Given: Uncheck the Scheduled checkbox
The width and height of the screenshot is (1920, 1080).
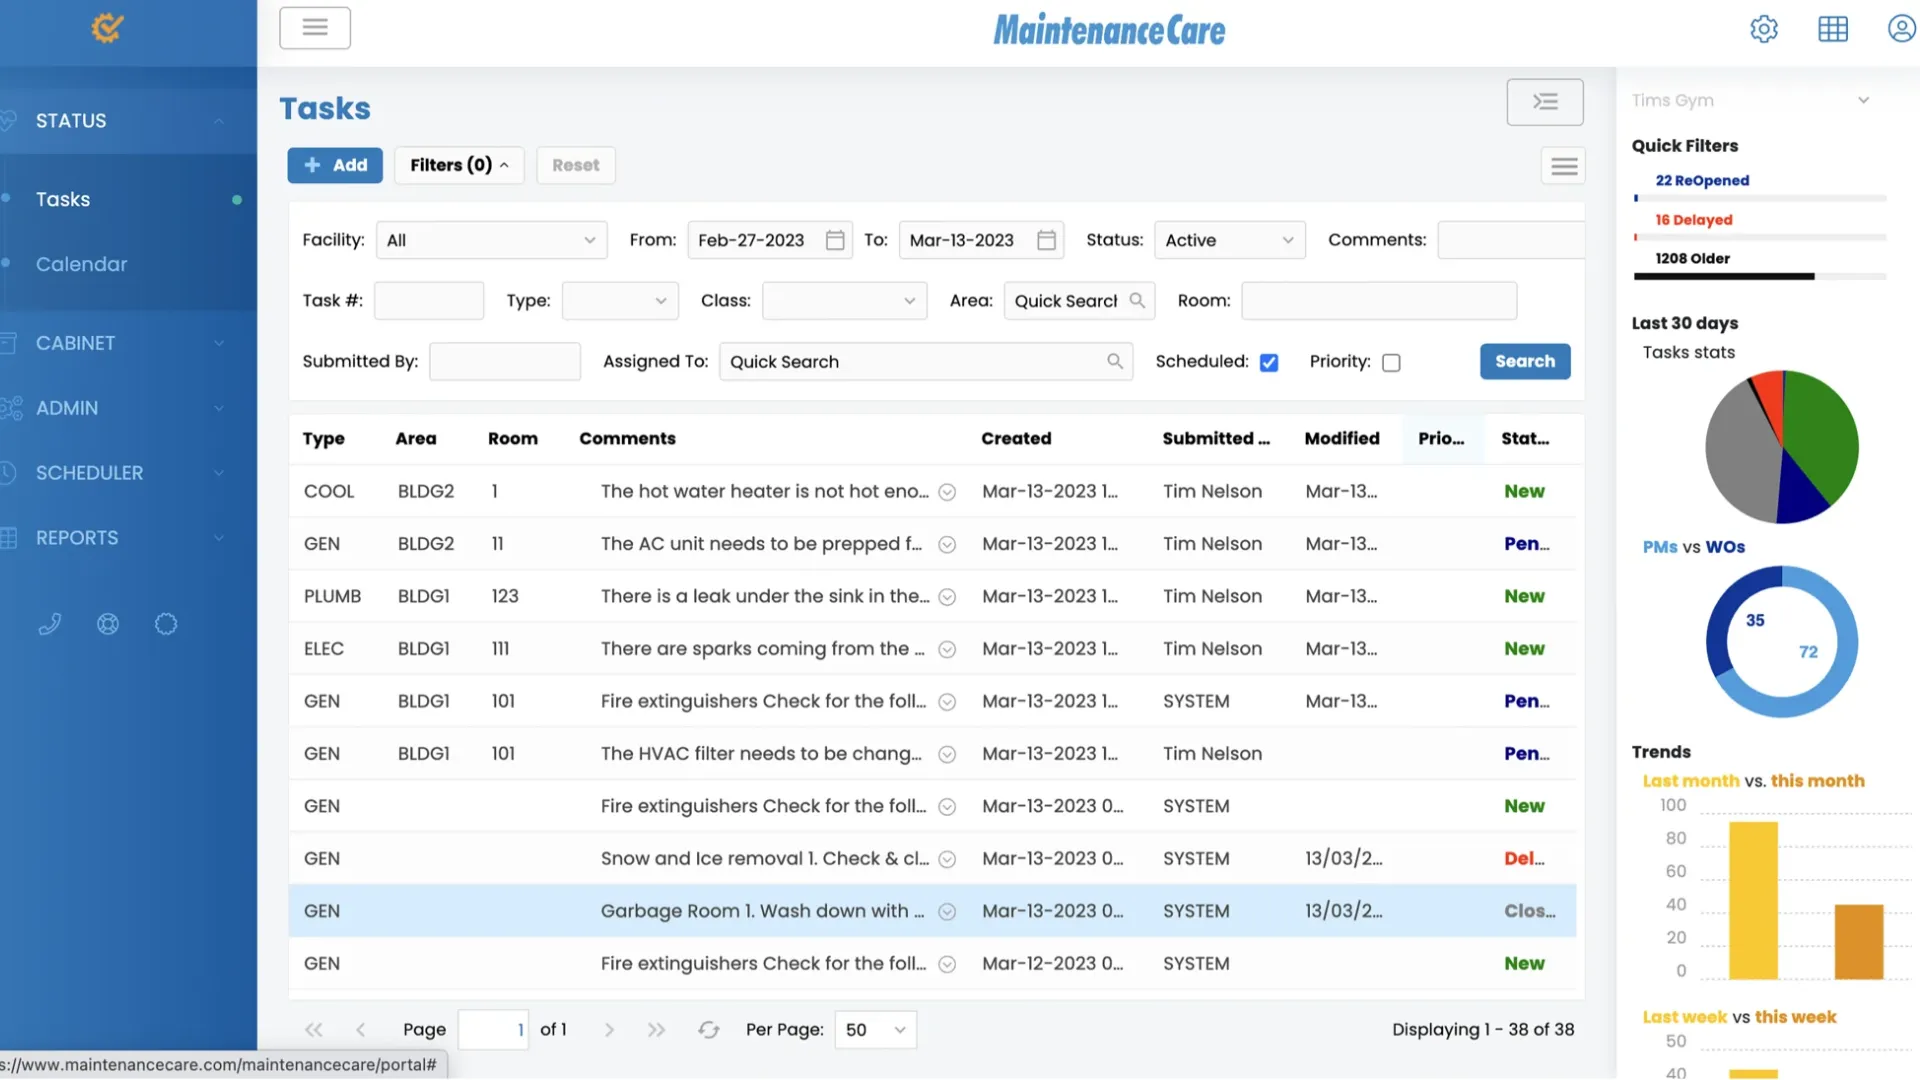Looking at the screenshot, I should pos(1268,362).
